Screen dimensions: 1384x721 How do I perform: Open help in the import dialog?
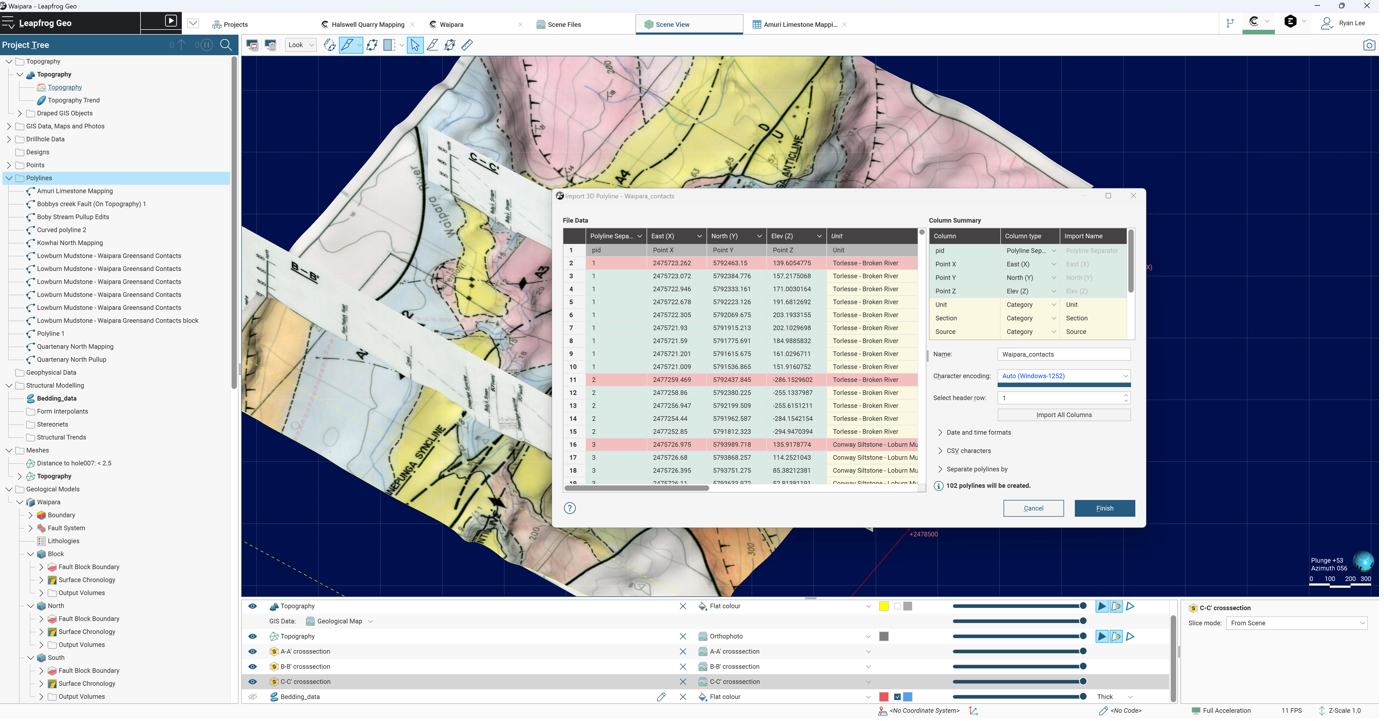click(570, 508)
